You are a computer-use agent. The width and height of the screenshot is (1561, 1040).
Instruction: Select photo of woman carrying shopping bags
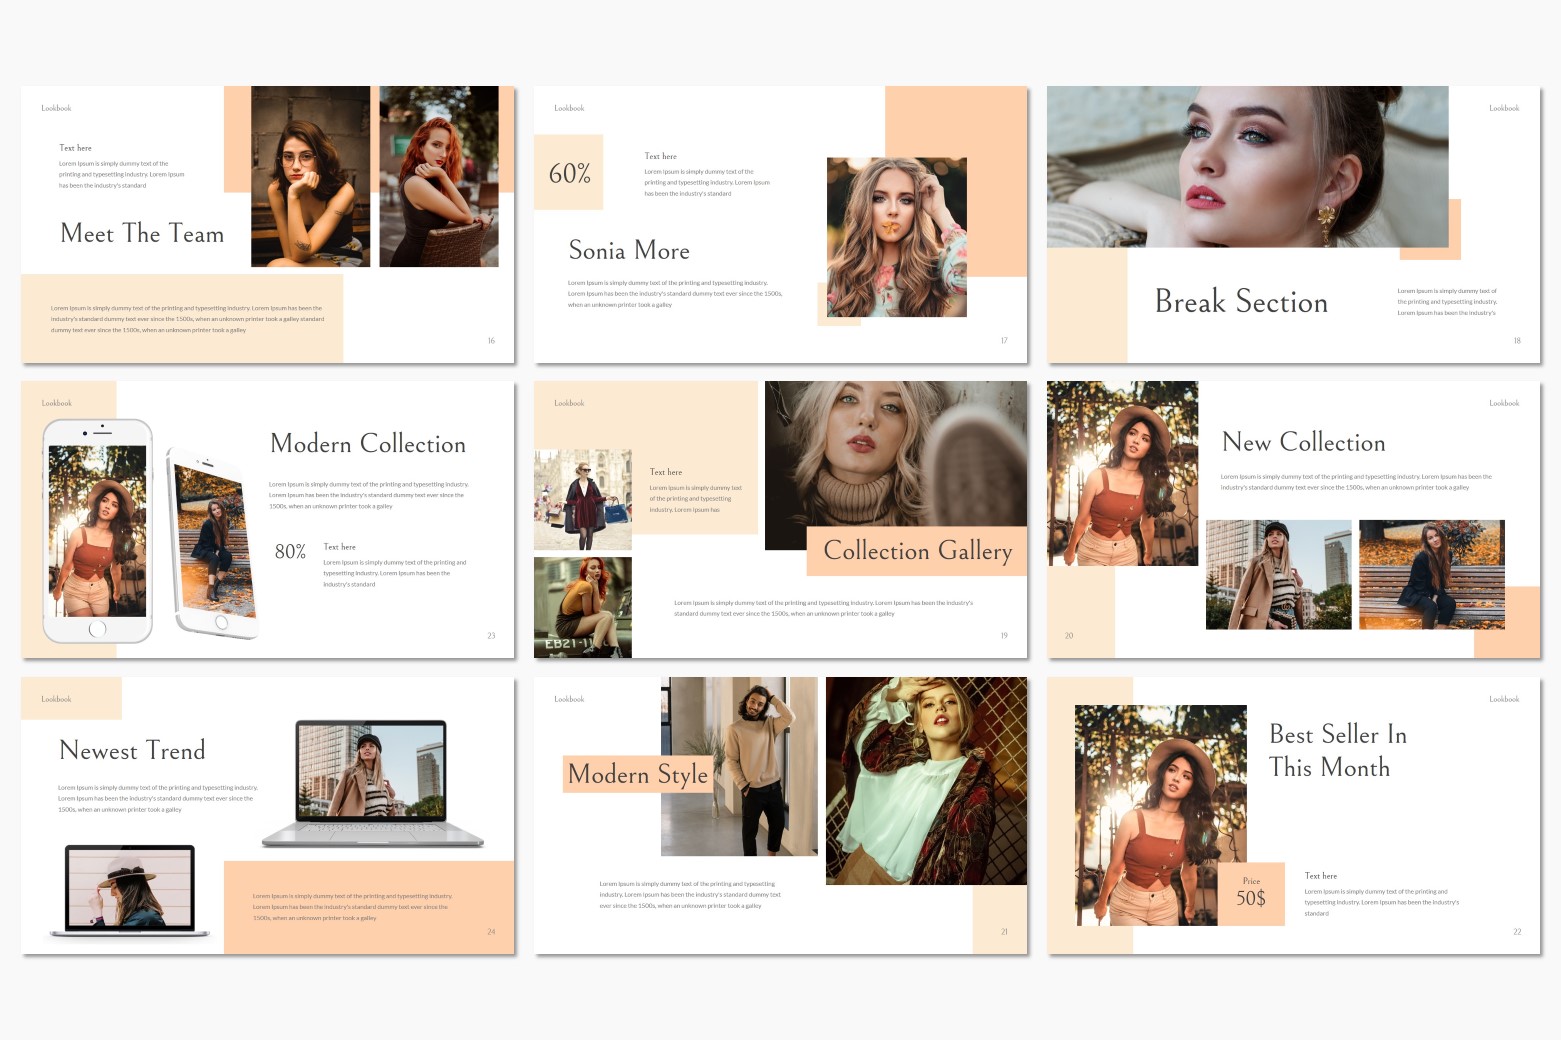pyautogui.click(x=583, y=499)
